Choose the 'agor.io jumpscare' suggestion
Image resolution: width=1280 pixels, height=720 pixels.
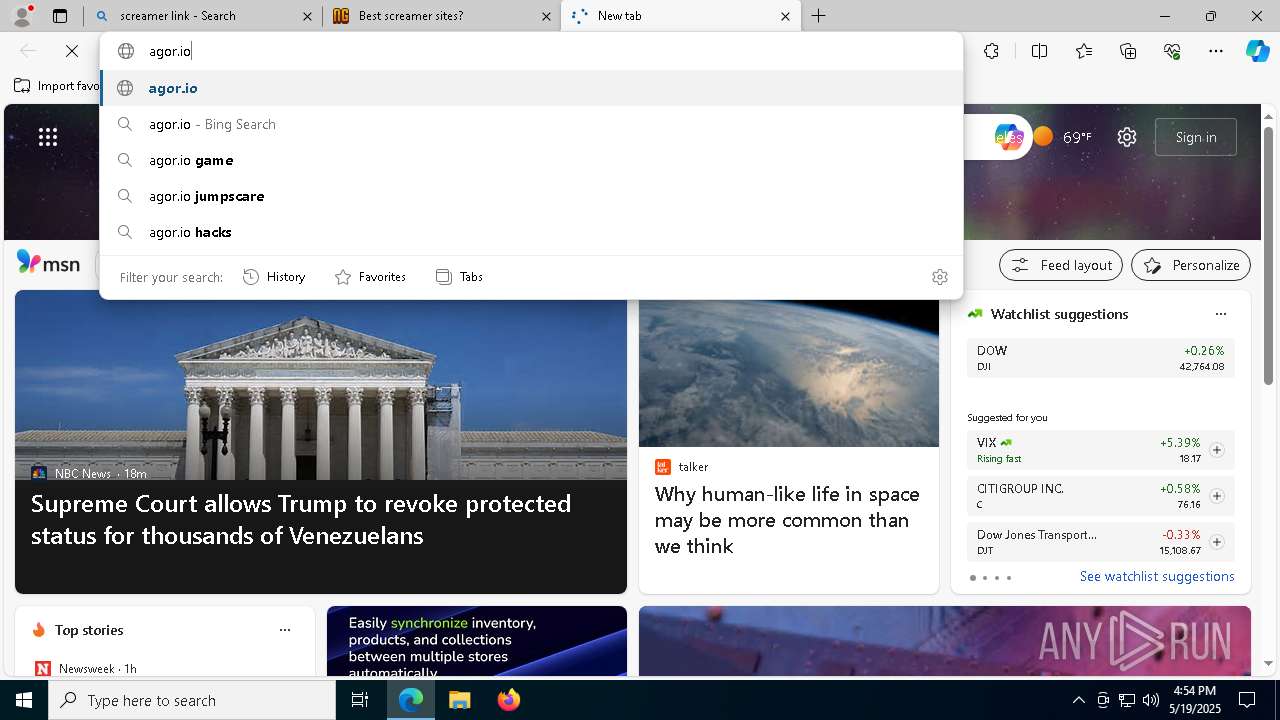(x=531, y=196)
